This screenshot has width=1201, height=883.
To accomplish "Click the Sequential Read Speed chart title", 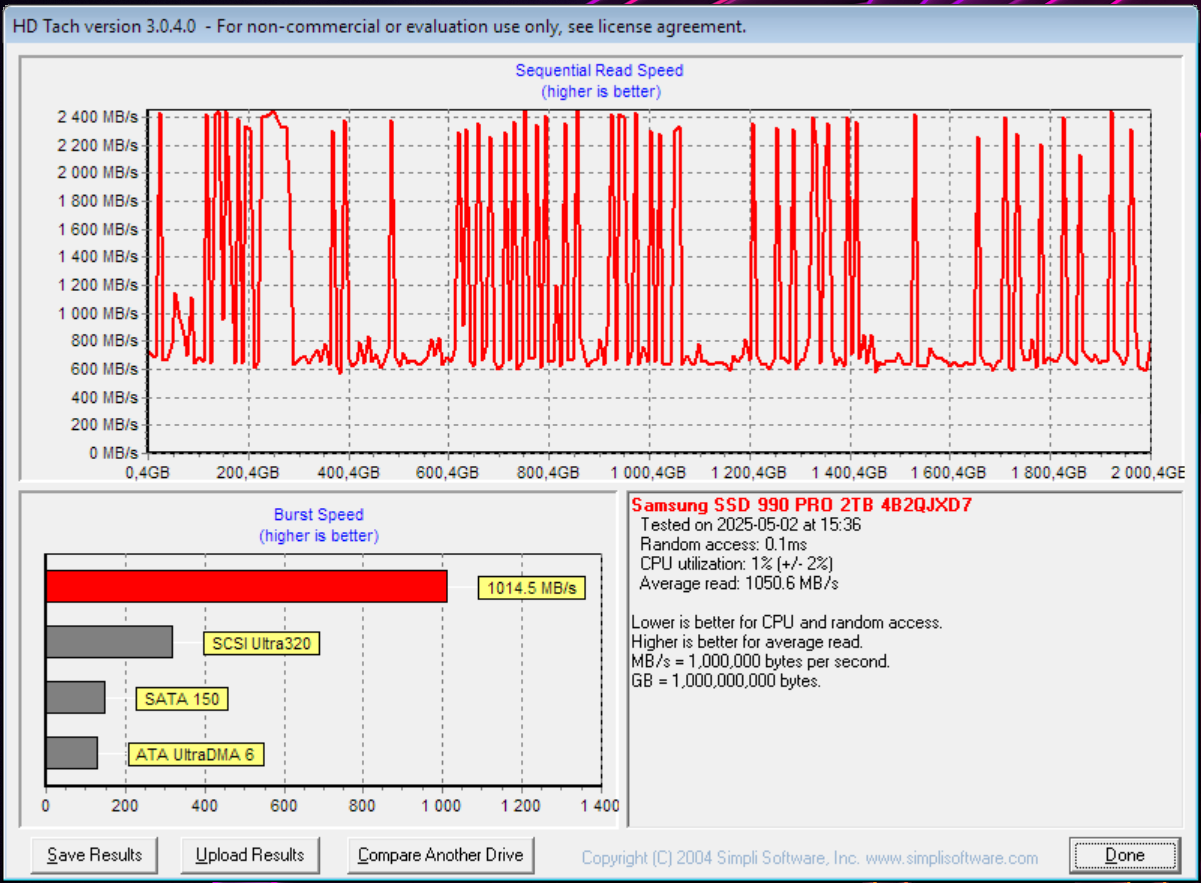I will tap(599, 71).
